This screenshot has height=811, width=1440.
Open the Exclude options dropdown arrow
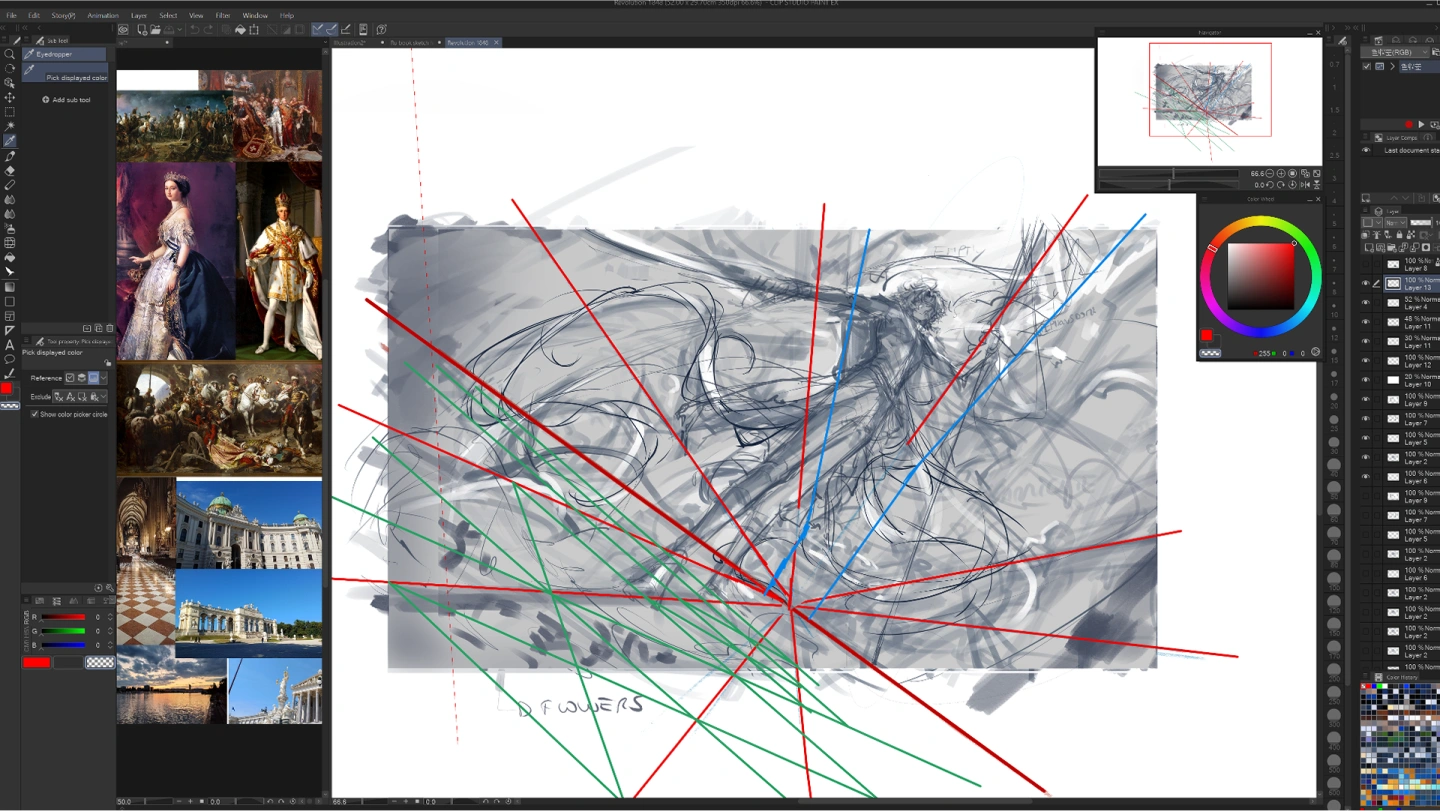pyautogui.click(x=103, y=397)
